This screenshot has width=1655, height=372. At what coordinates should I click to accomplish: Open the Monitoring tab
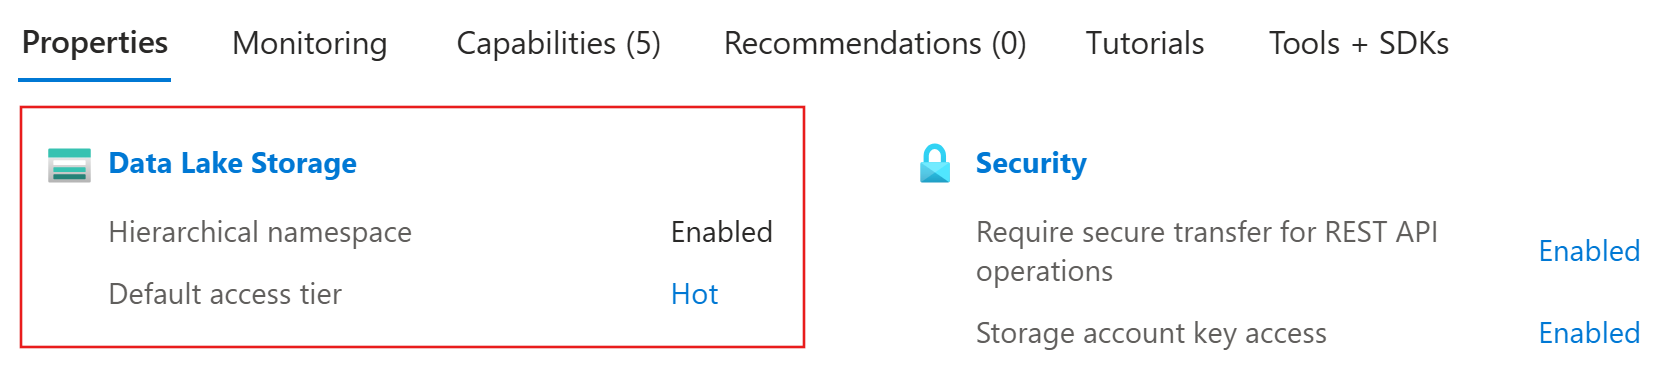click(x=310, y=43)
